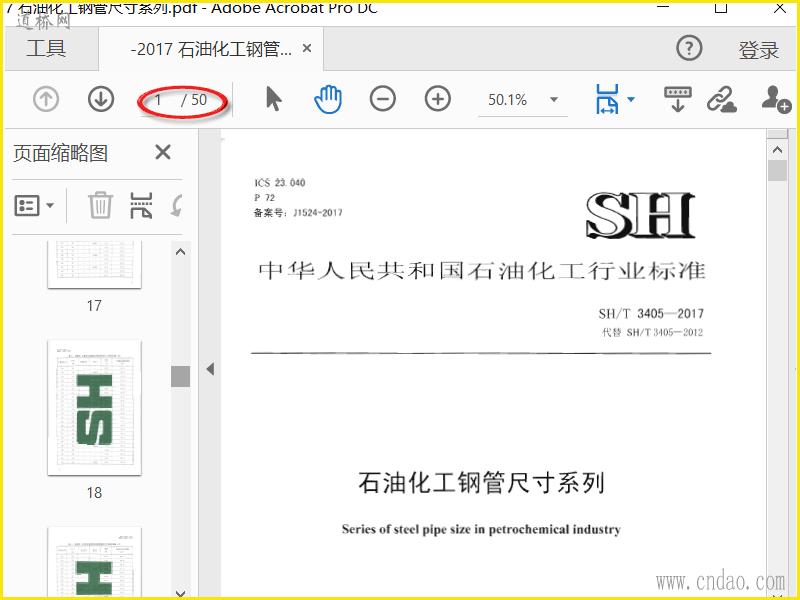This screenshot has height=600, width=800.
Task: Select the arrow selection tool
Action: tap(274, 98)
